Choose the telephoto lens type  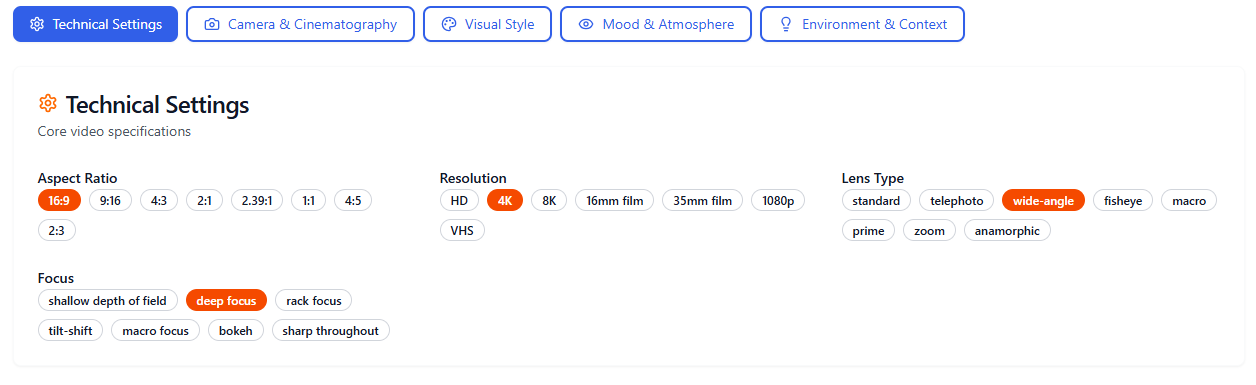point(957,200)
